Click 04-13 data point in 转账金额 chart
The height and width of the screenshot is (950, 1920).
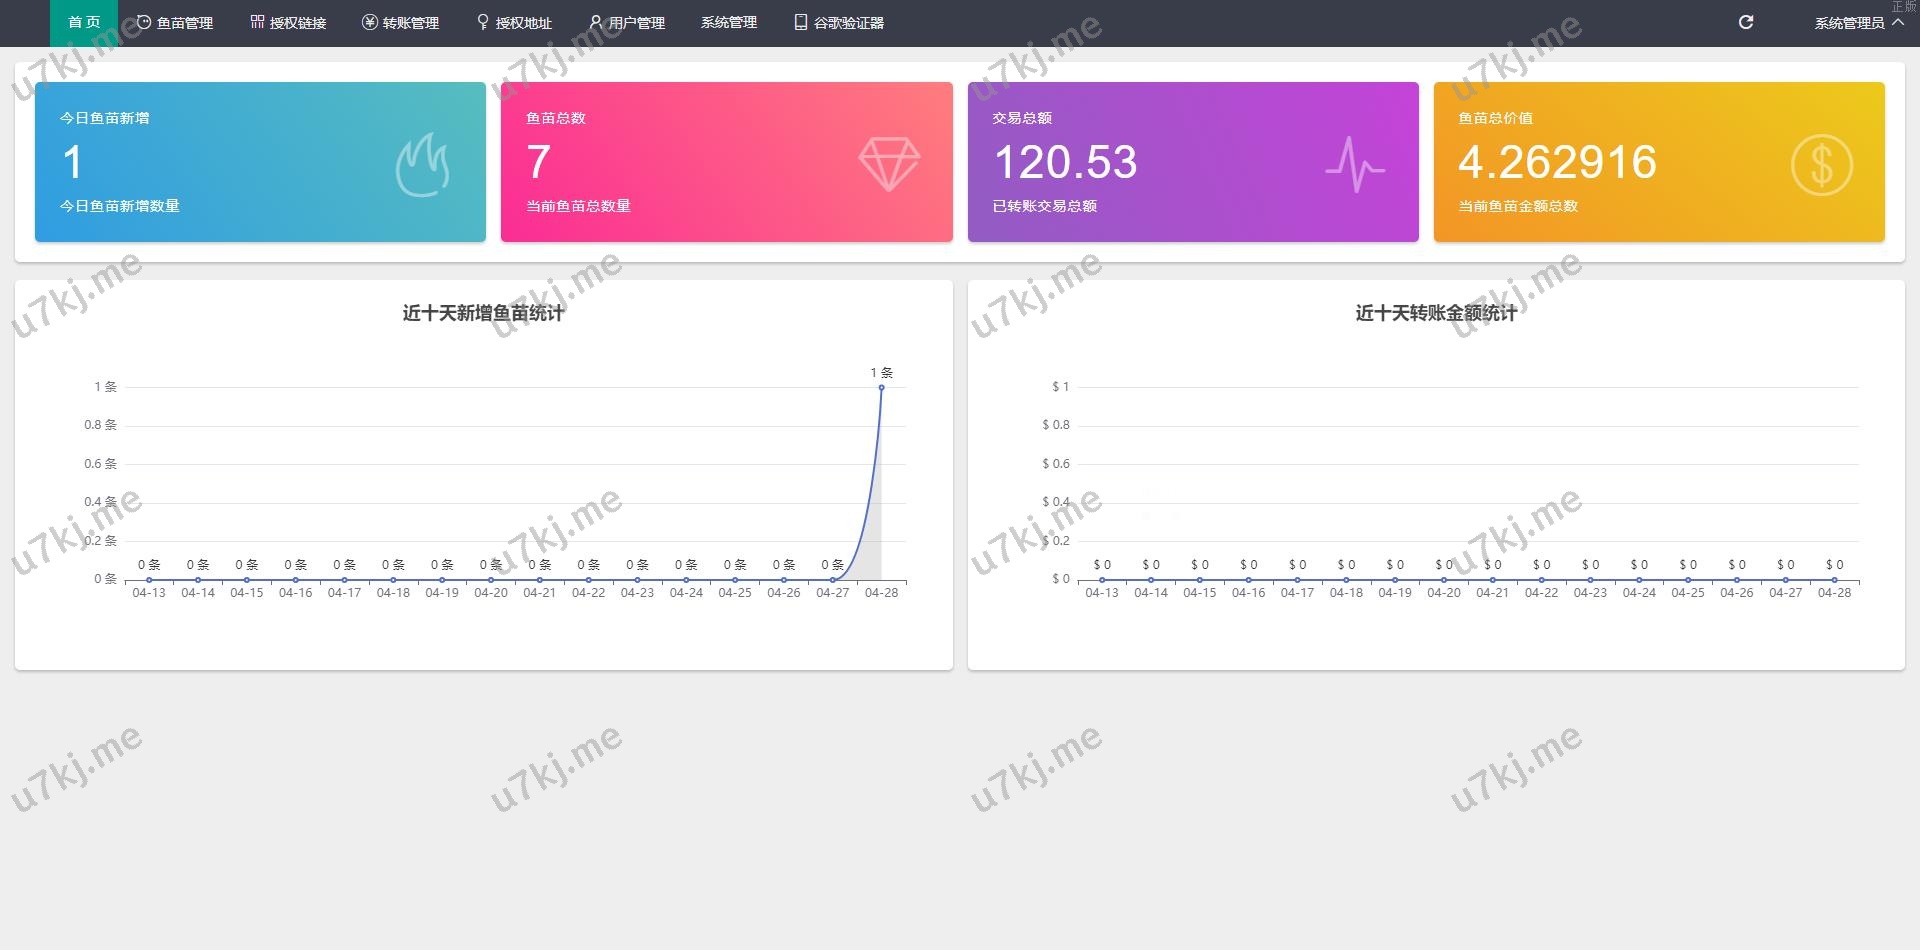(1102, 579)
